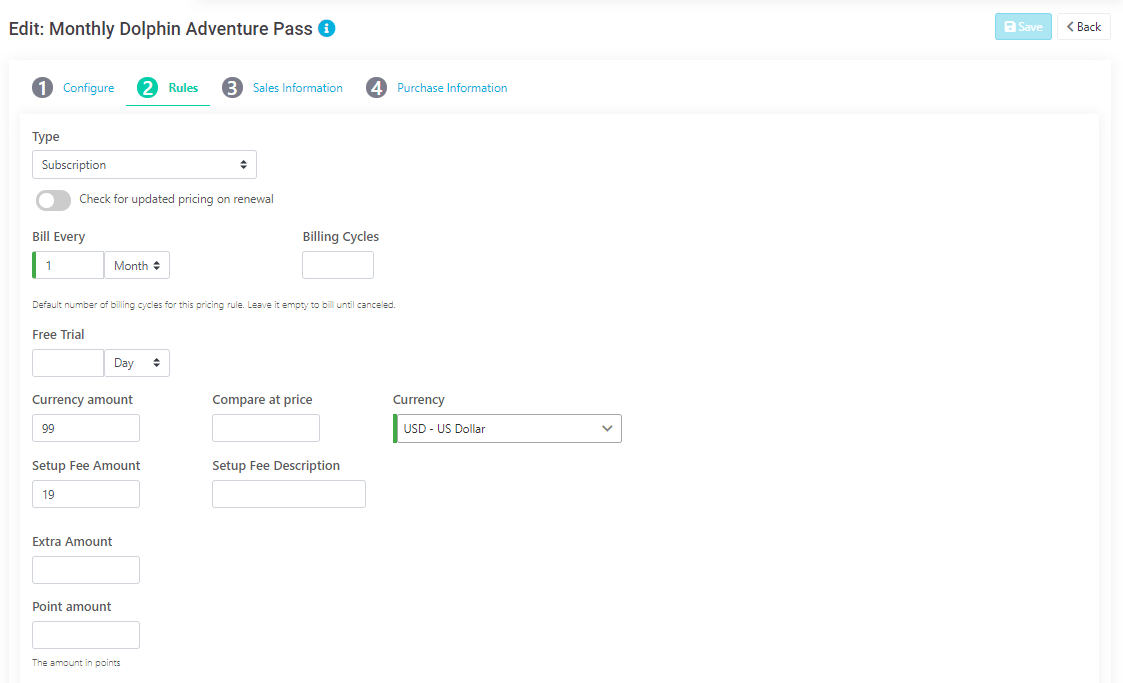Screen dimensions: 1123x683
Task: Click the Setup Fee Description field
Action: (x=288, y=493)
